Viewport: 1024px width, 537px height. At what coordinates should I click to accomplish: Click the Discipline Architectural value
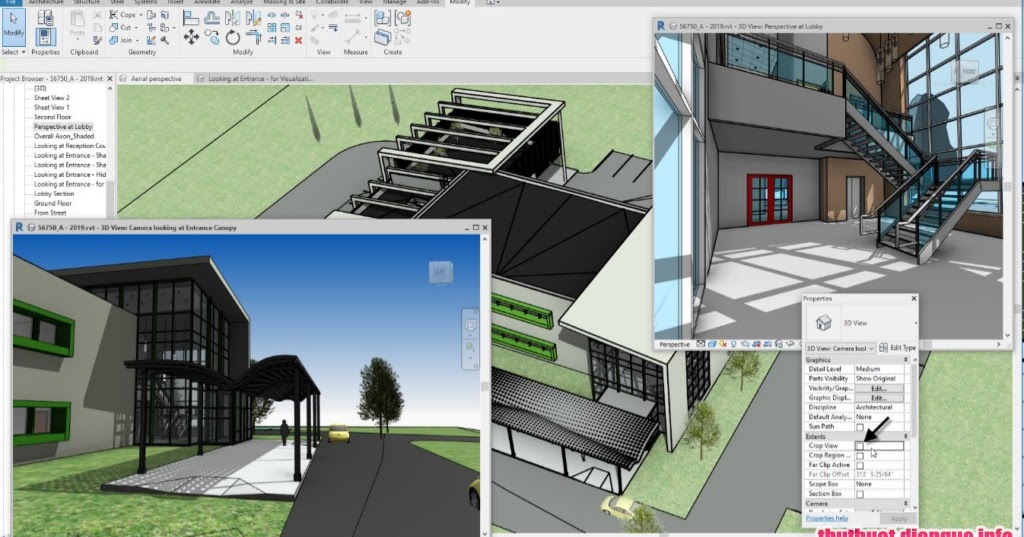pos(879,408)
